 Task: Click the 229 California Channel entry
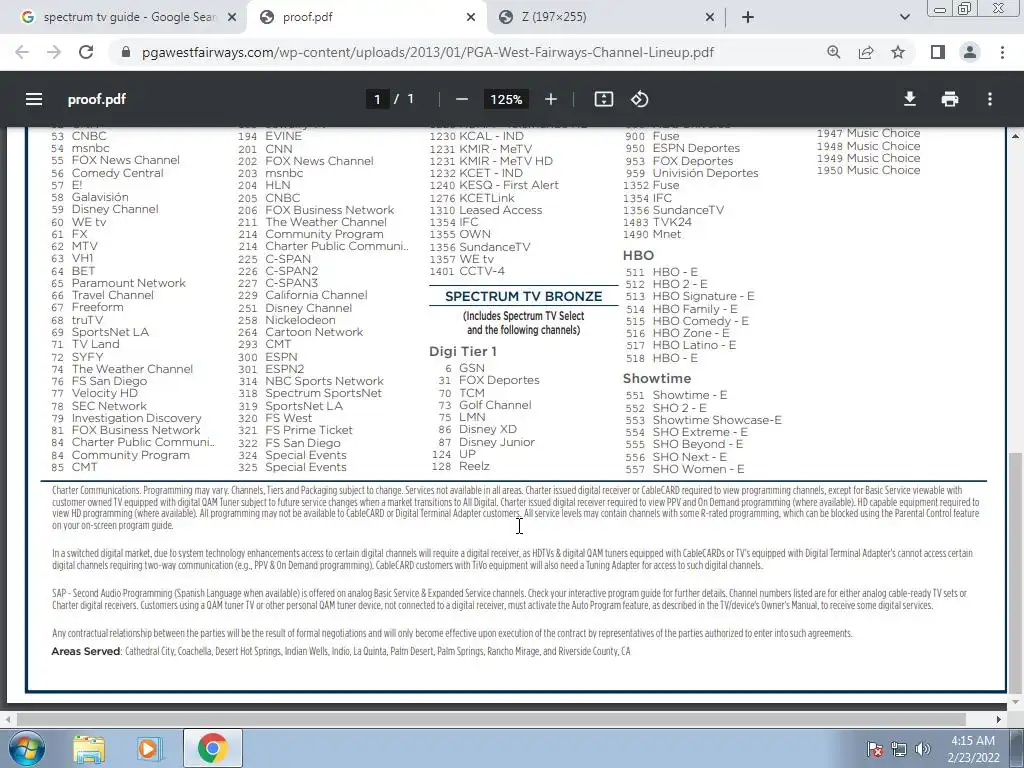pyautogui.click(x=302, y=295)
